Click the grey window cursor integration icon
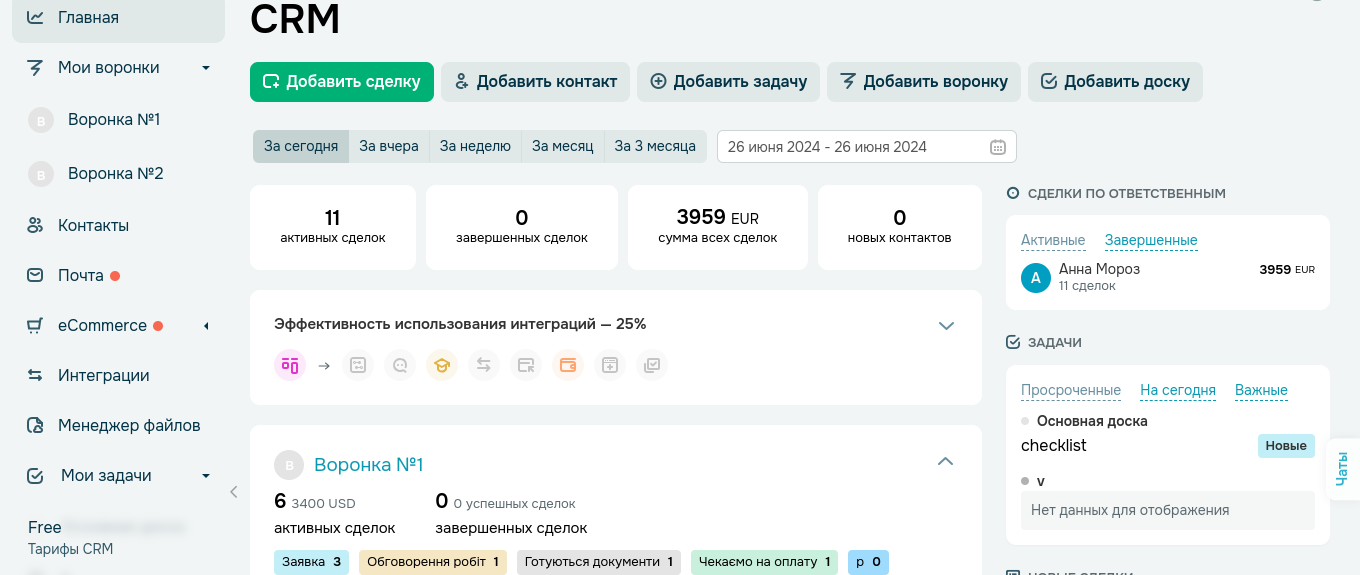The width and height of the screenshot is (1360, 575). click(526, 365)
